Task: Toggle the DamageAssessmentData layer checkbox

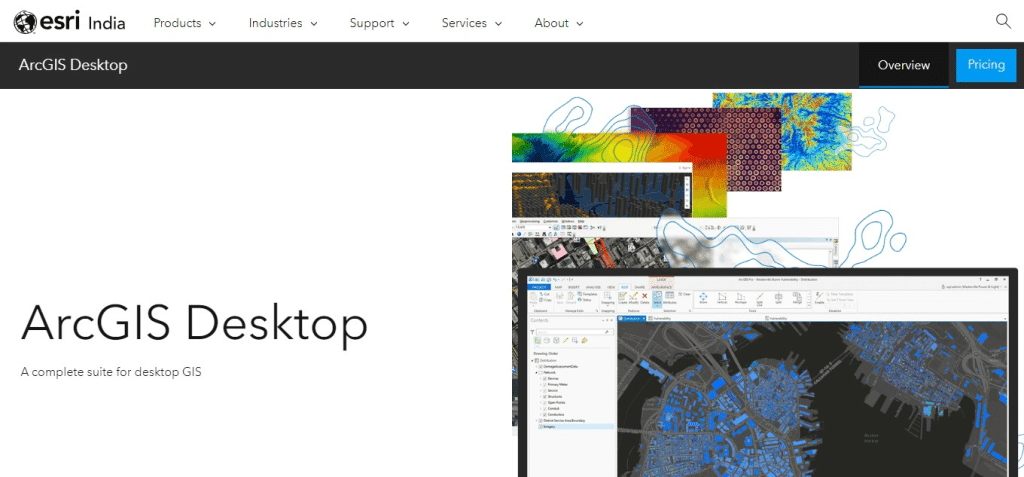Action: [x=541, y=367]
